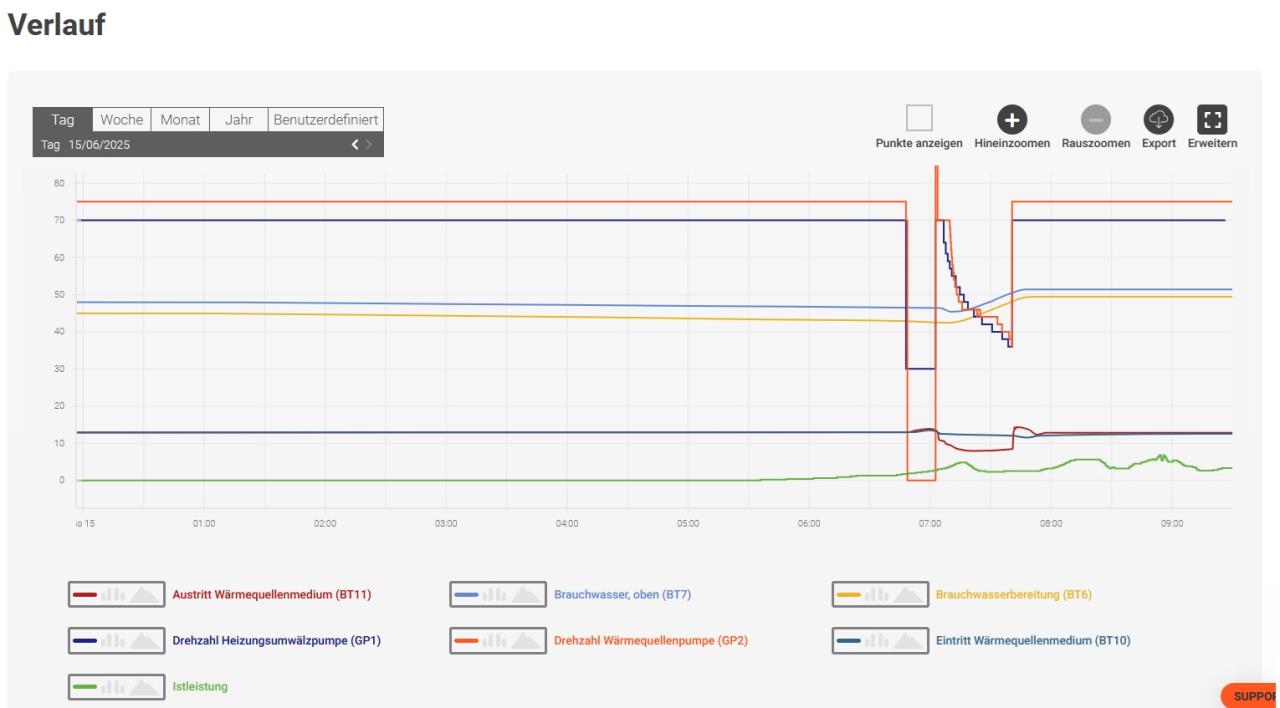Viewport: 1280px width, 708px height.
Task: Switch to the Woche tab
Action: [x=121, y=120]
